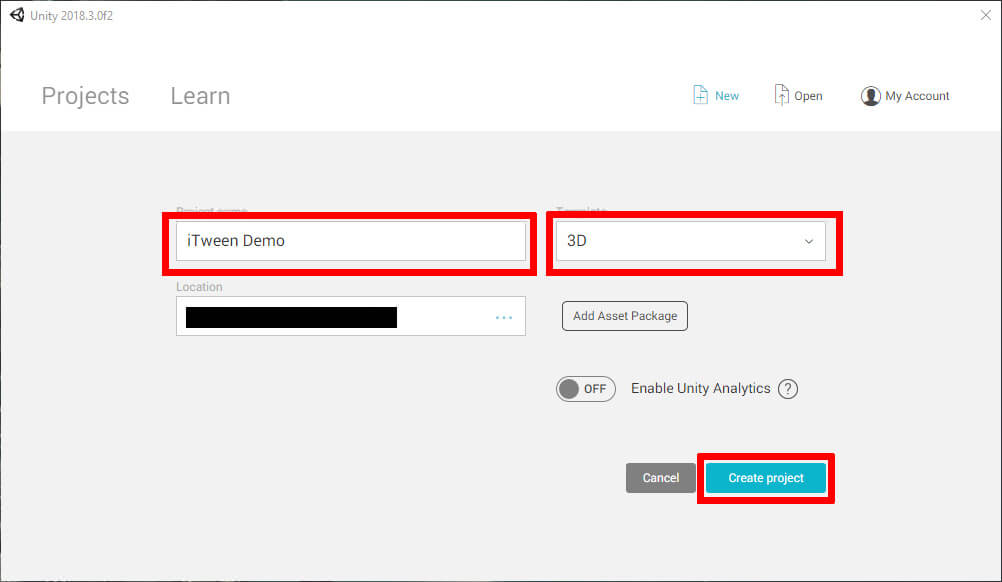Click the Unity logo in title bar

(x=17, y=15)
